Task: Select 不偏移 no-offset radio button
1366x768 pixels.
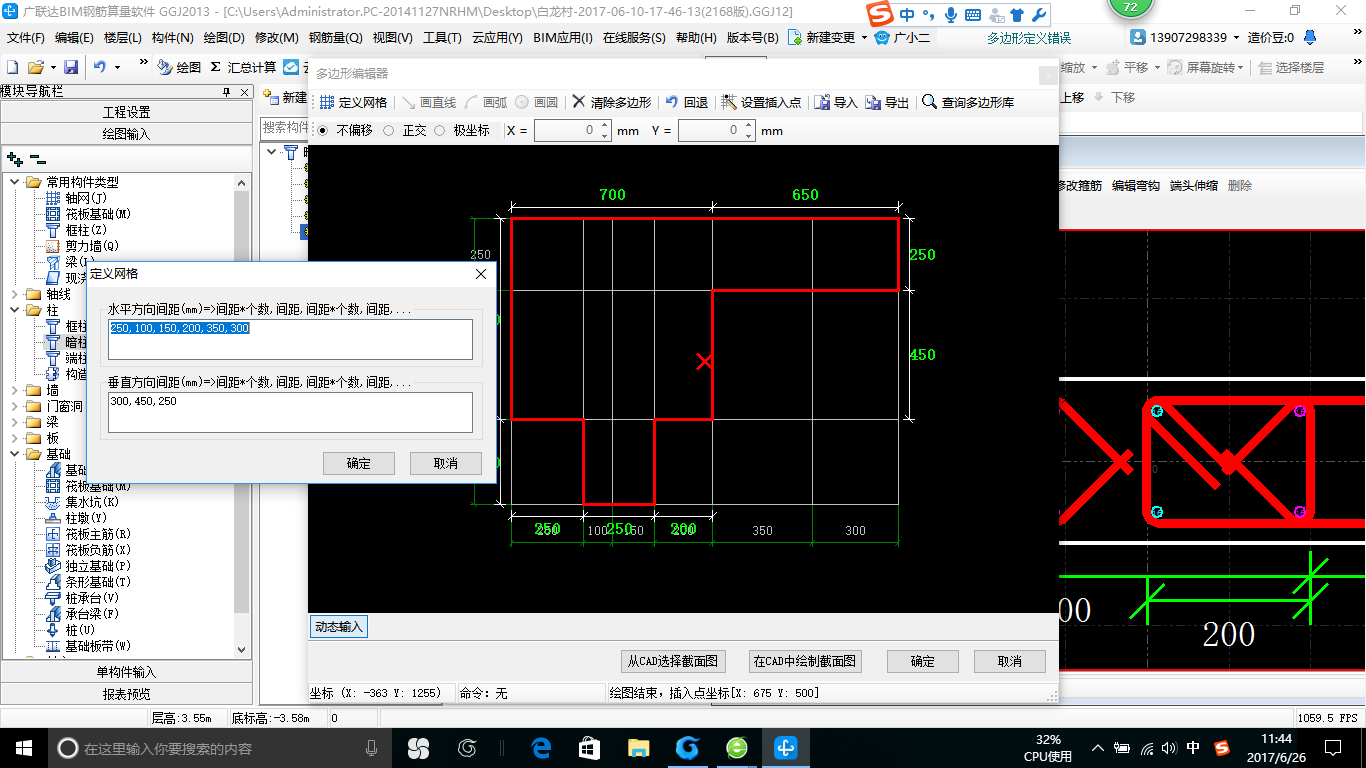Action: click(x=322, y=130)
